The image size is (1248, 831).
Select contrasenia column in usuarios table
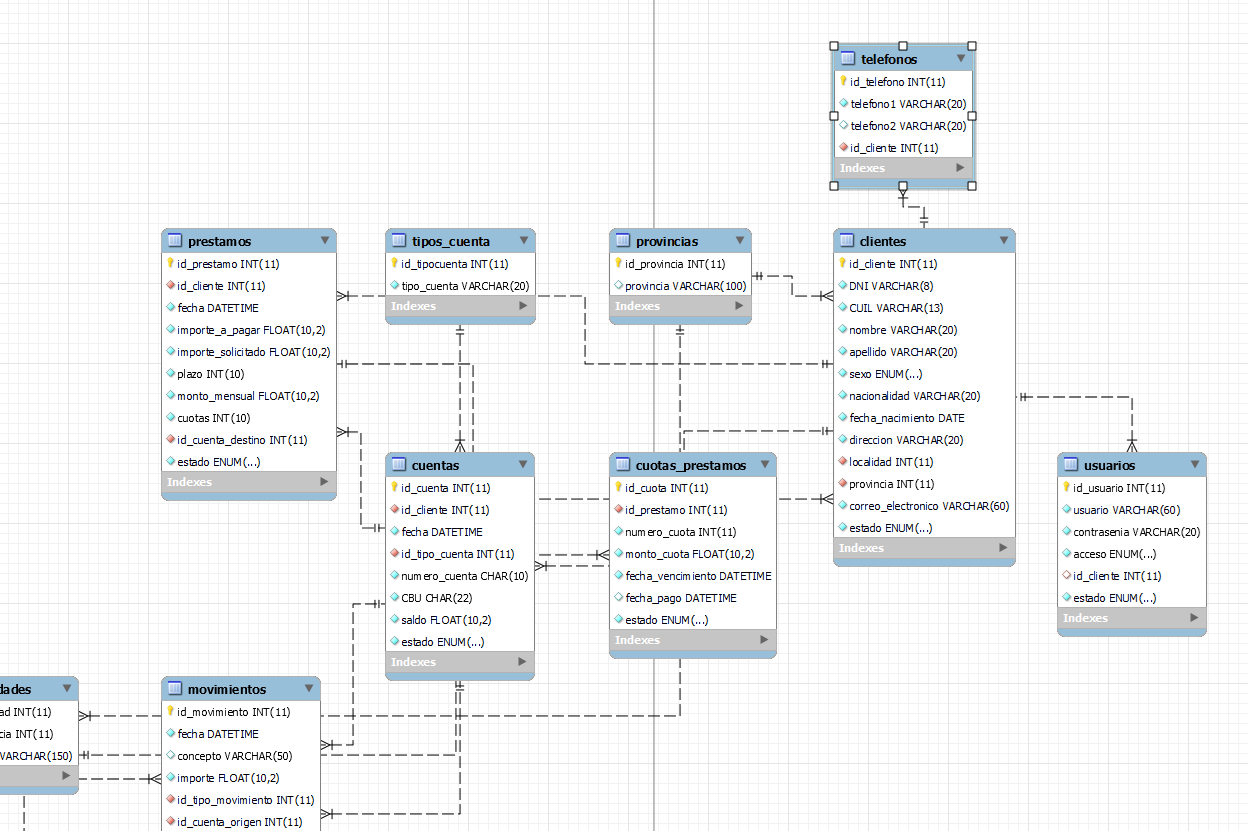1135,532
